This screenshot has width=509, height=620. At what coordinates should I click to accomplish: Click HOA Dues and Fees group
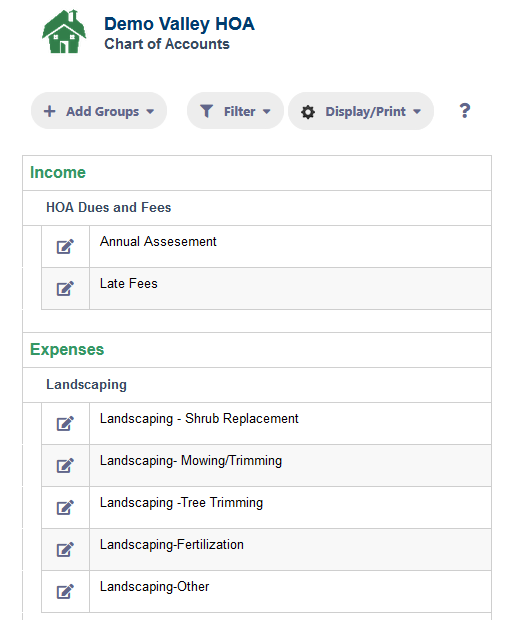(109, 207)
